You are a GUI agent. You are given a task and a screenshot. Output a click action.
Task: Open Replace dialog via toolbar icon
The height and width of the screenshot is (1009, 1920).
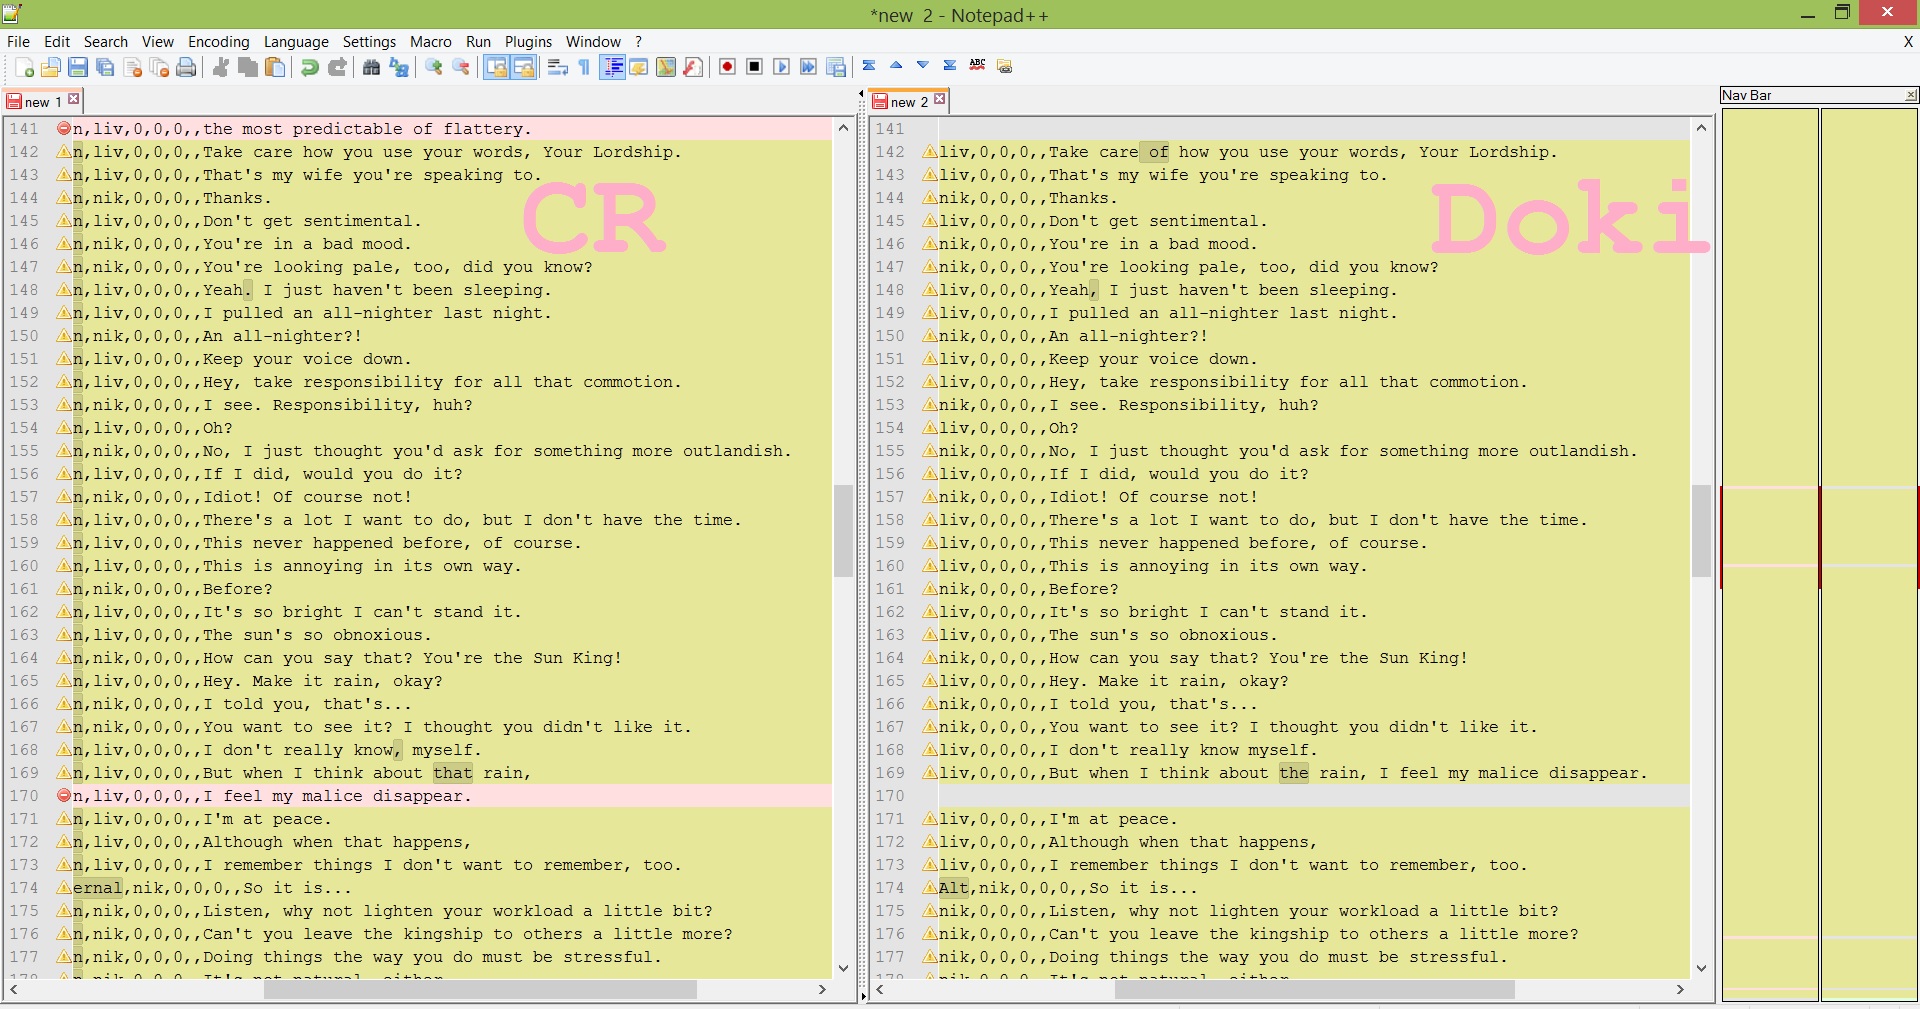[x=399, y=67]
